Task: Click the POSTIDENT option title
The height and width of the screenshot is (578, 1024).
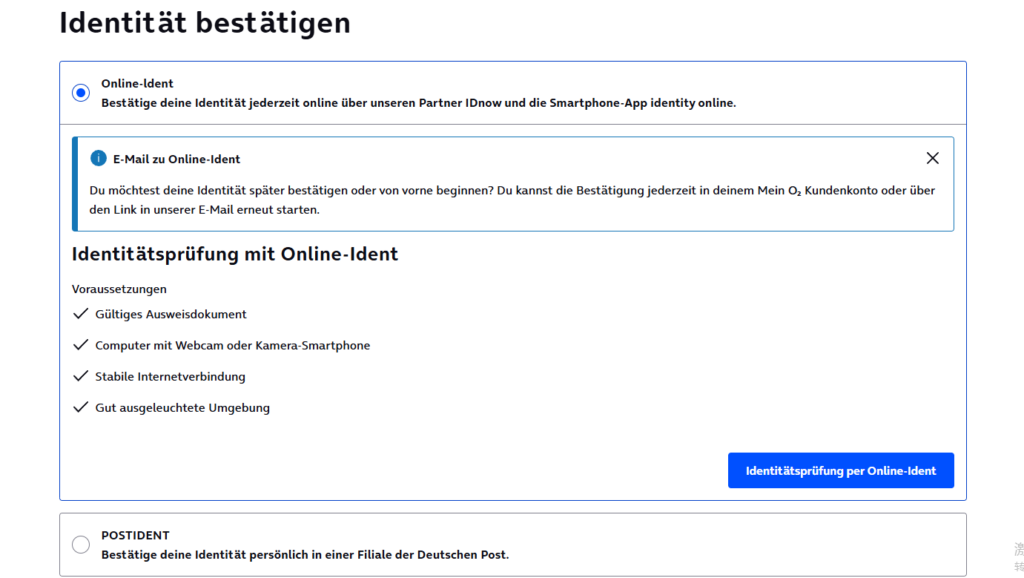Action: (x=135, y=536)
